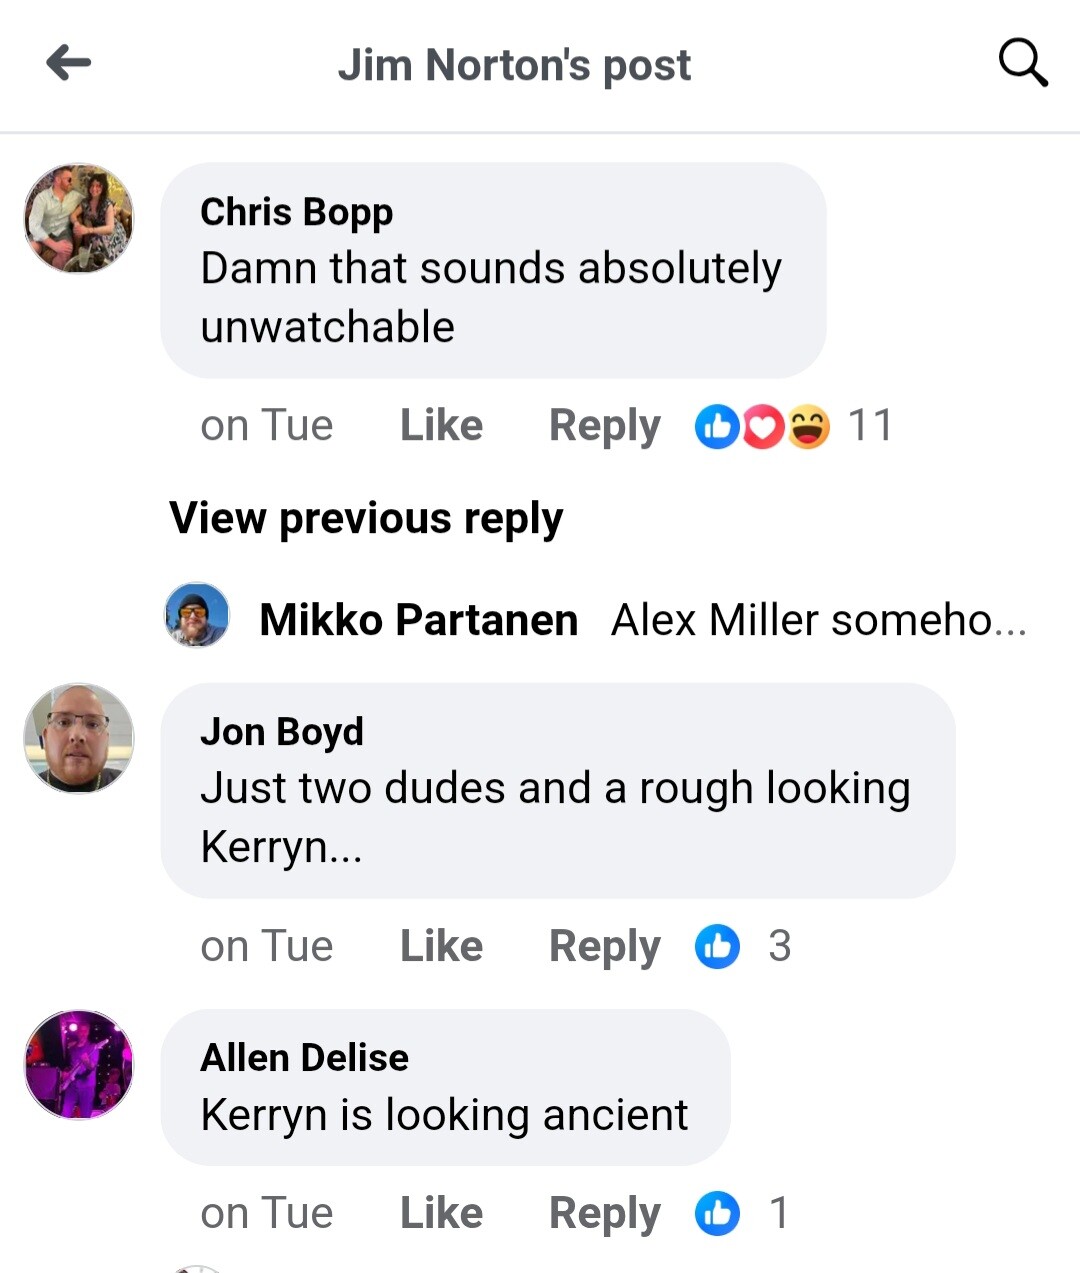Like Jon Boyd's comment
Viewport: 1080px width, 1273px height.
[x=441, y=946]
